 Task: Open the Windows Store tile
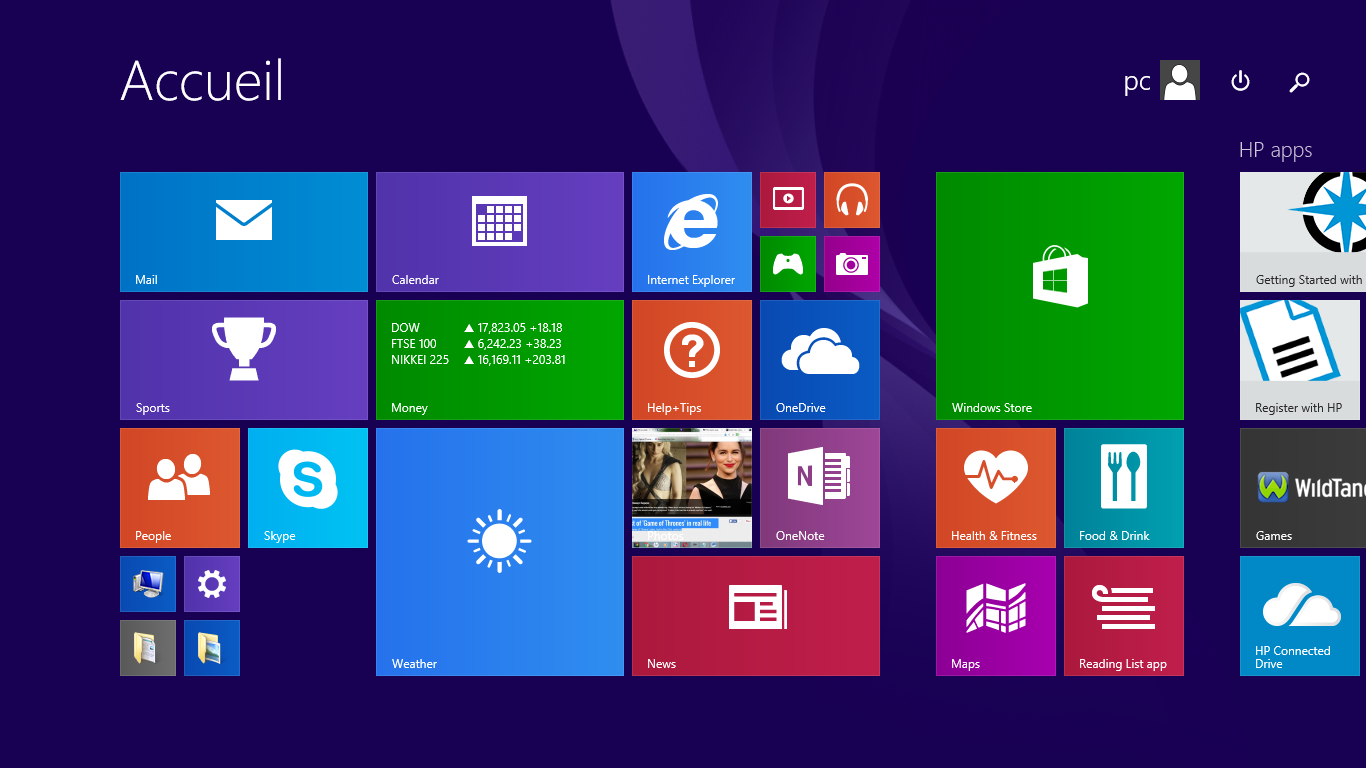(x=1060, y=296)
